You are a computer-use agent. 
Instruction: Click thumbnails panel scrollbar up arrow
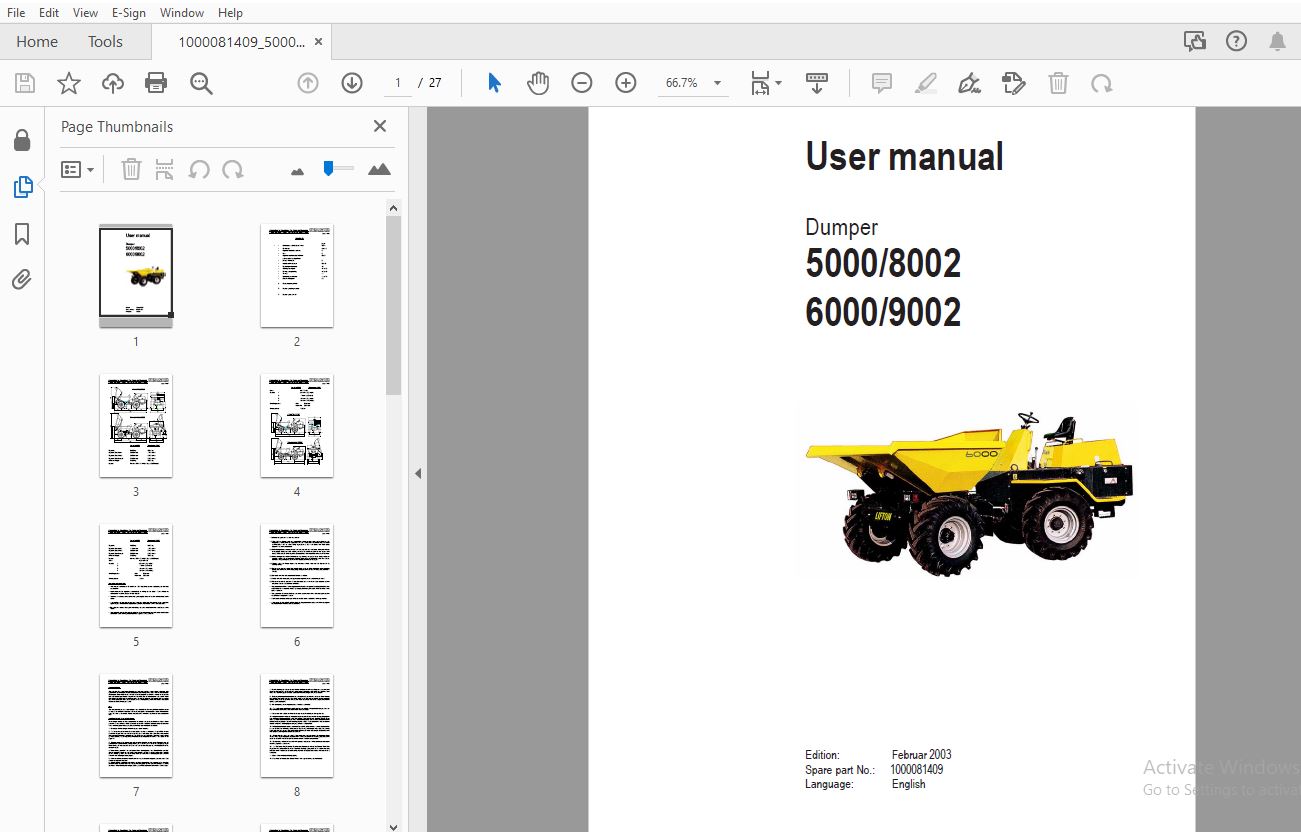[x=394, y=208]
